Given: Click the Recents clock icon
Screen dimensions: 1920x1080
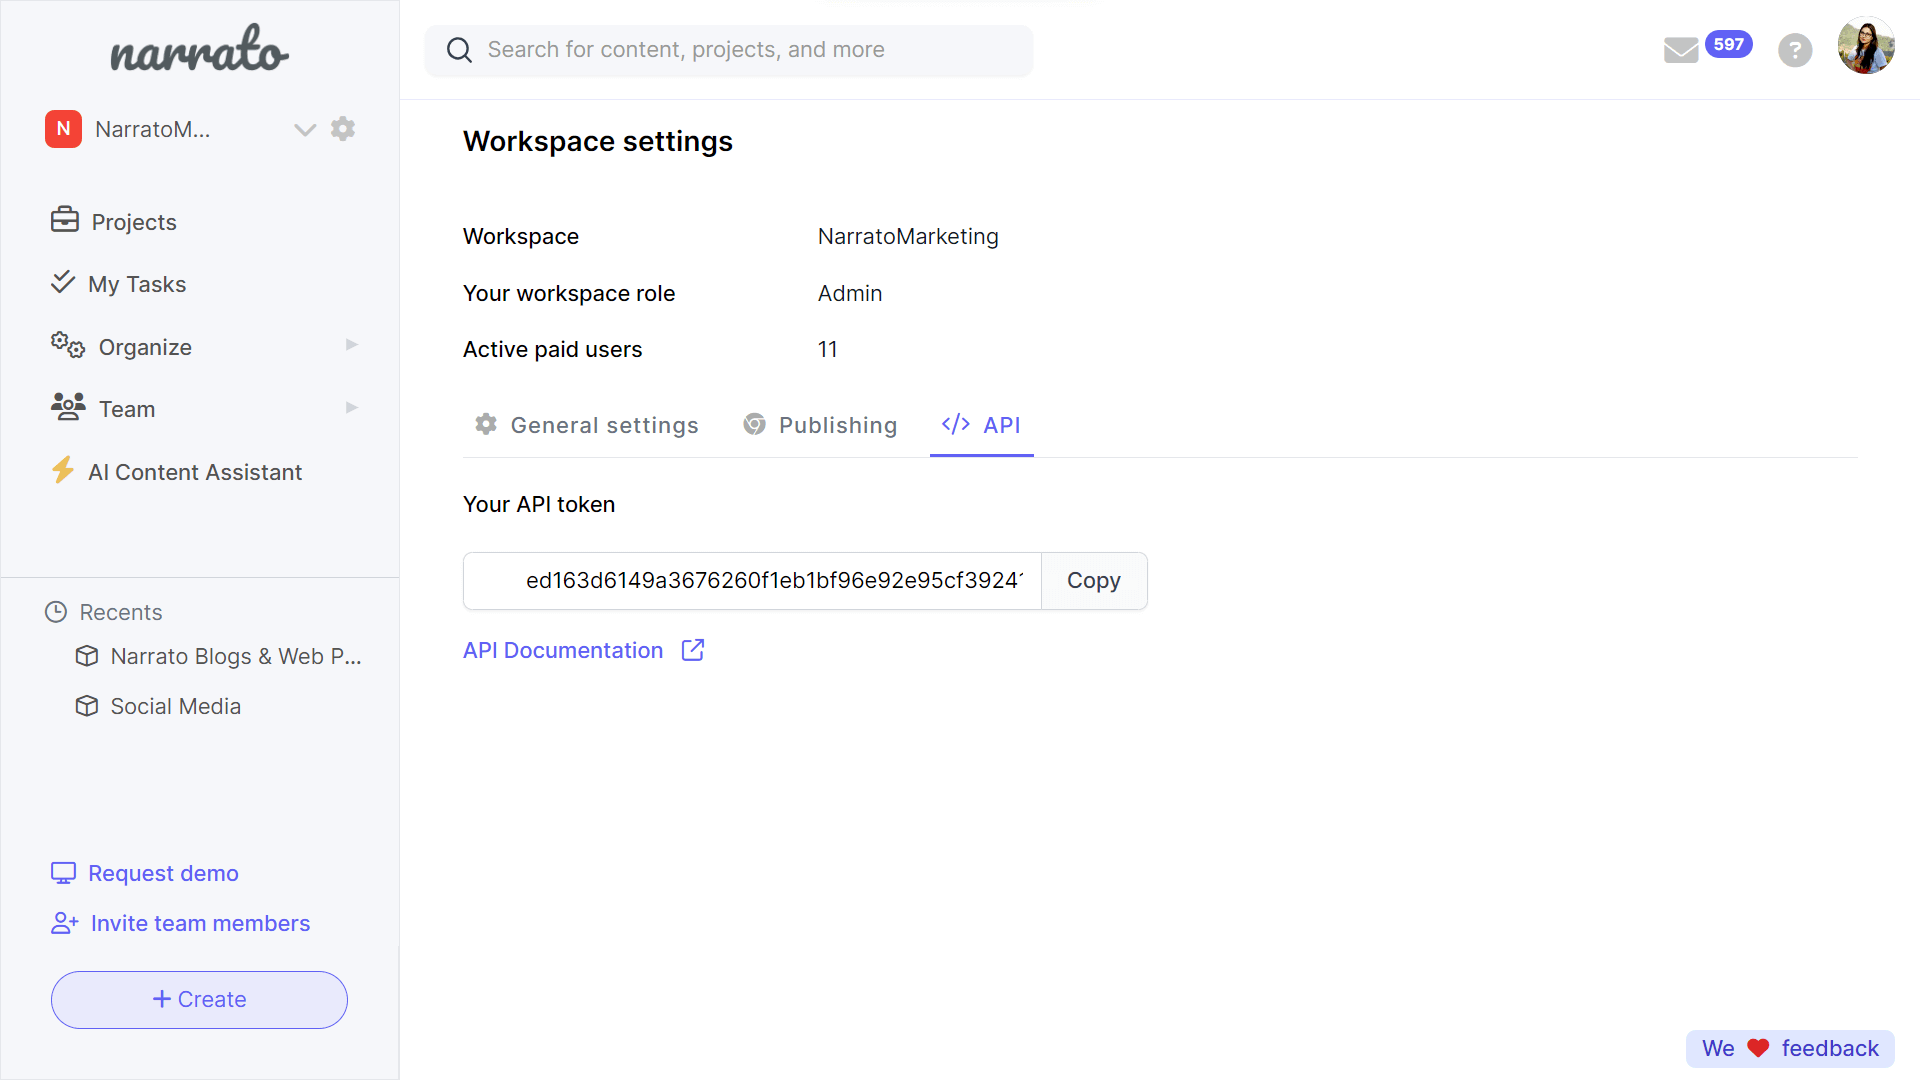Looking at the screenshot, I should (56, 612).
